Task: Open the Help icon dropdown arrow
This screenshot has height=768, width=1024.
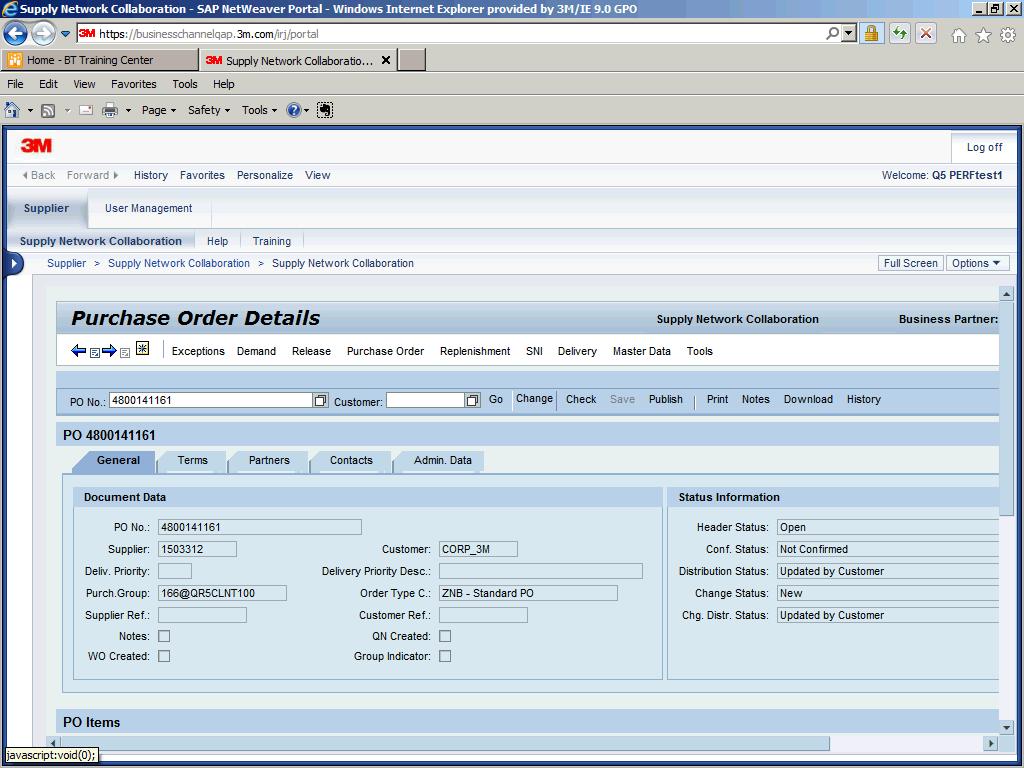Action: pos(306,110)
